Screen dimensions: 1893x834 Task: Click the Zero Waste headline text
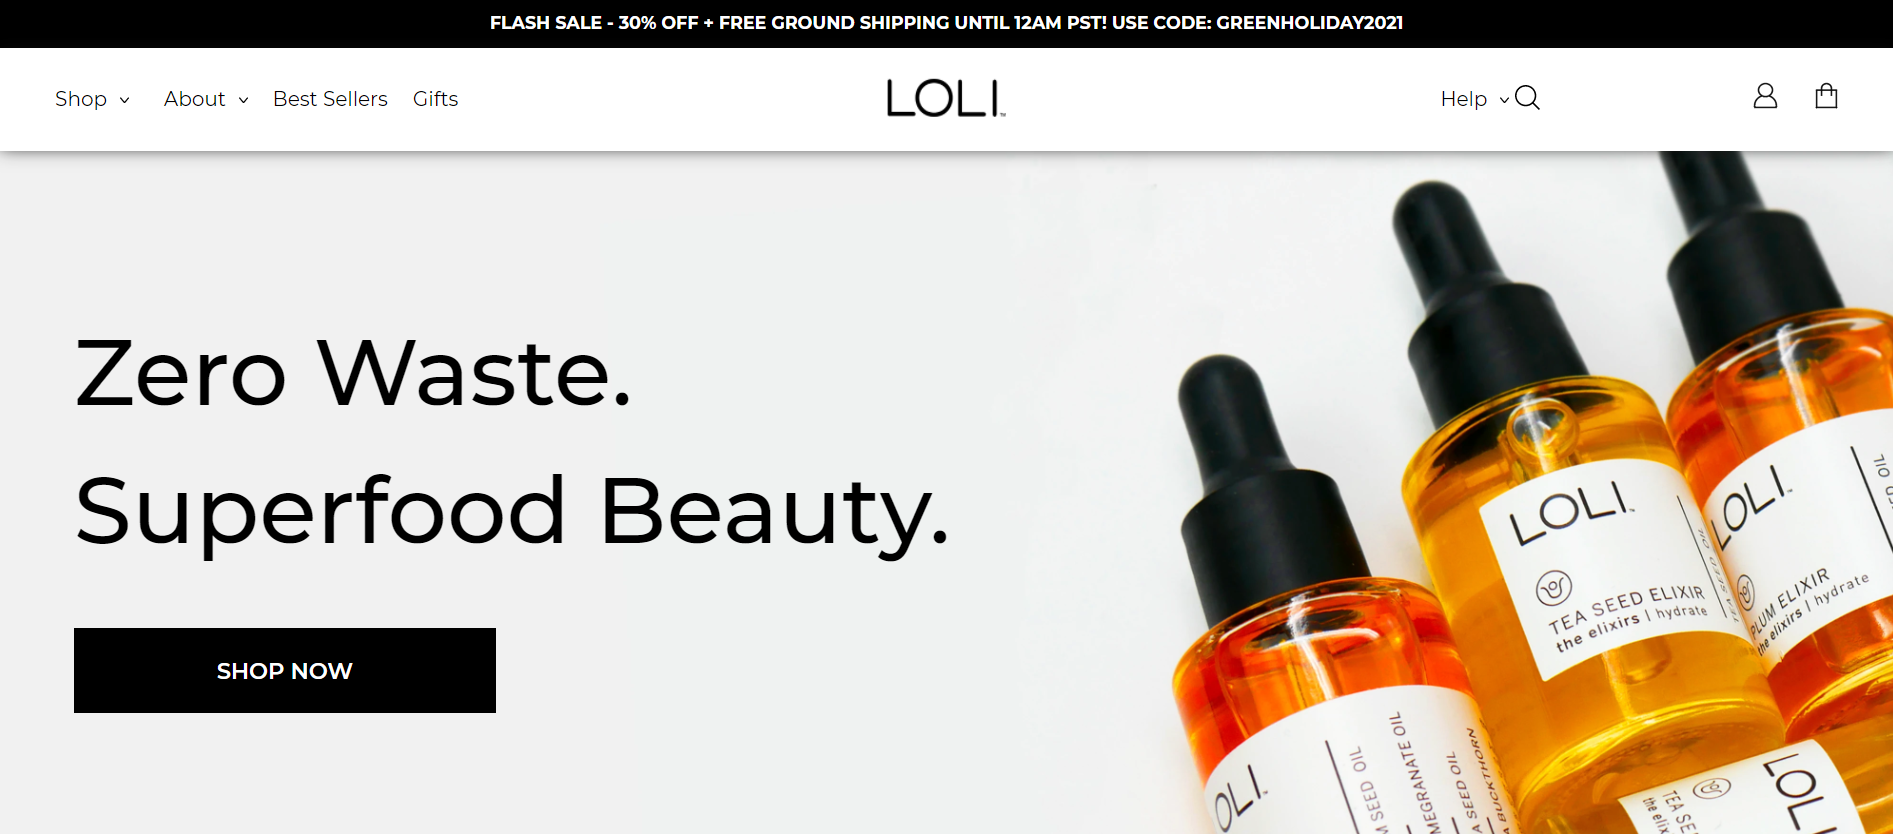354,373
